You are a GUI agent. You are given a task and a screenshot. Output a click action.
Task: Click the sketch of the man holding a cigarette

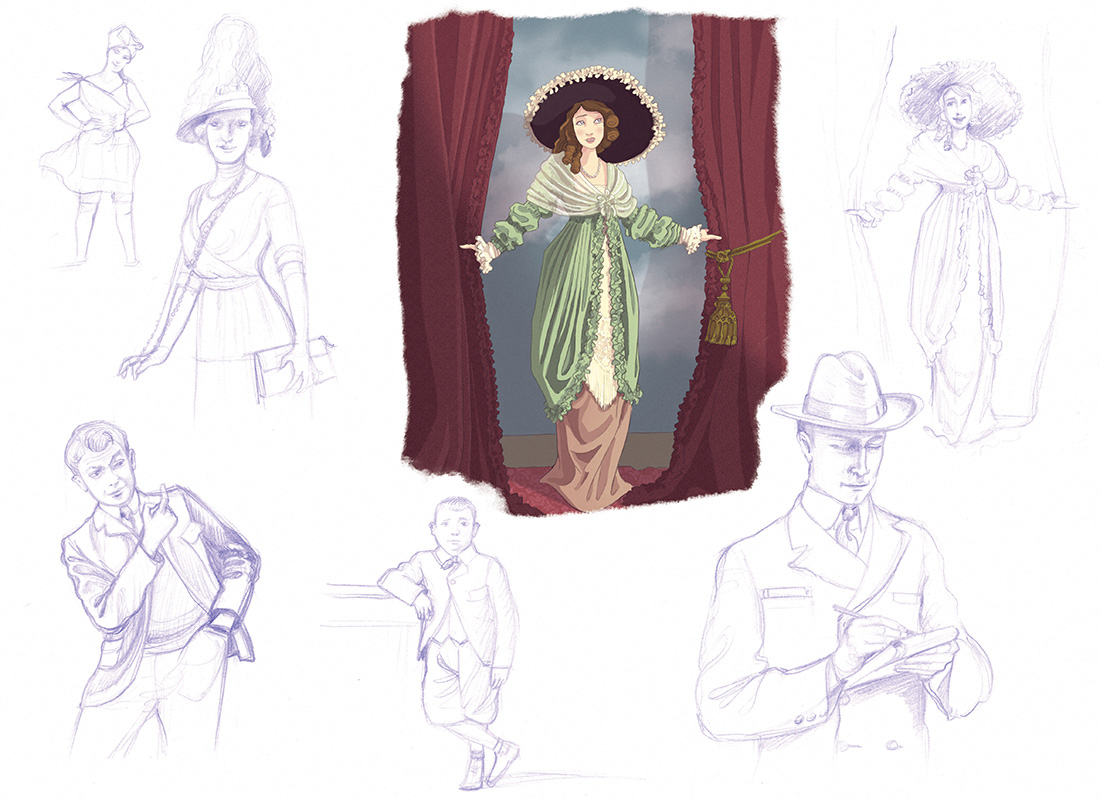pyautogui.click(x=150, y=590)
